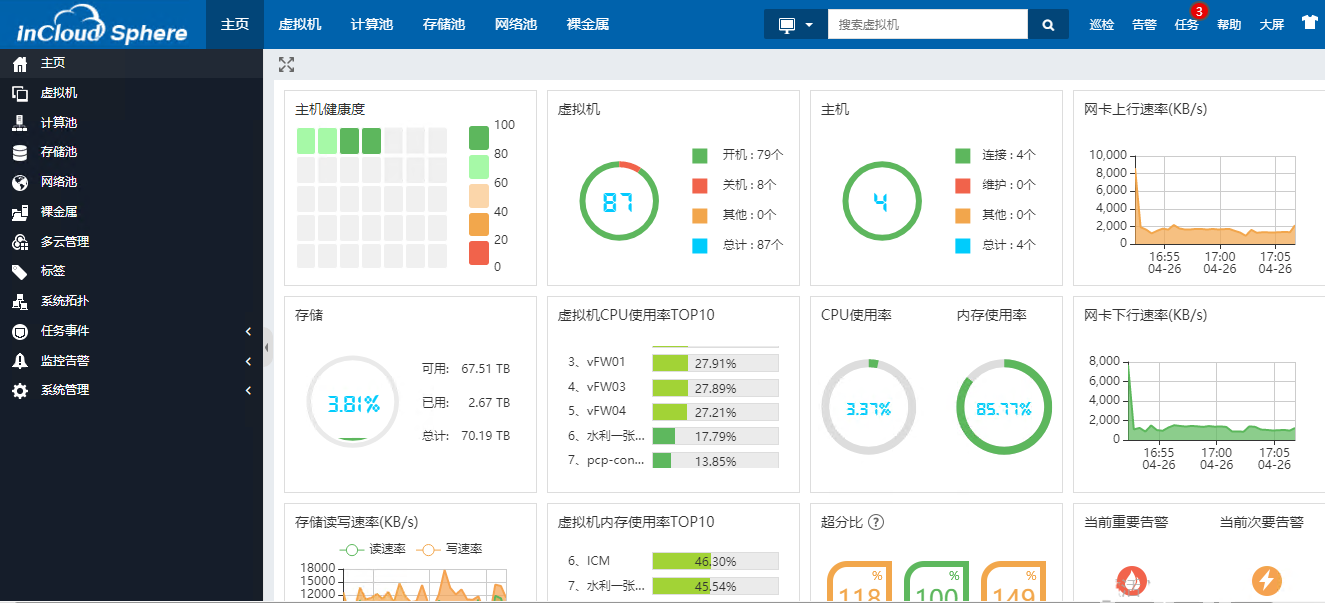Image resolution: width=1325 pixels, height=603 pixels.
Task: Click the 任务事件 icon in sidebar
Action: coord(19,331)
